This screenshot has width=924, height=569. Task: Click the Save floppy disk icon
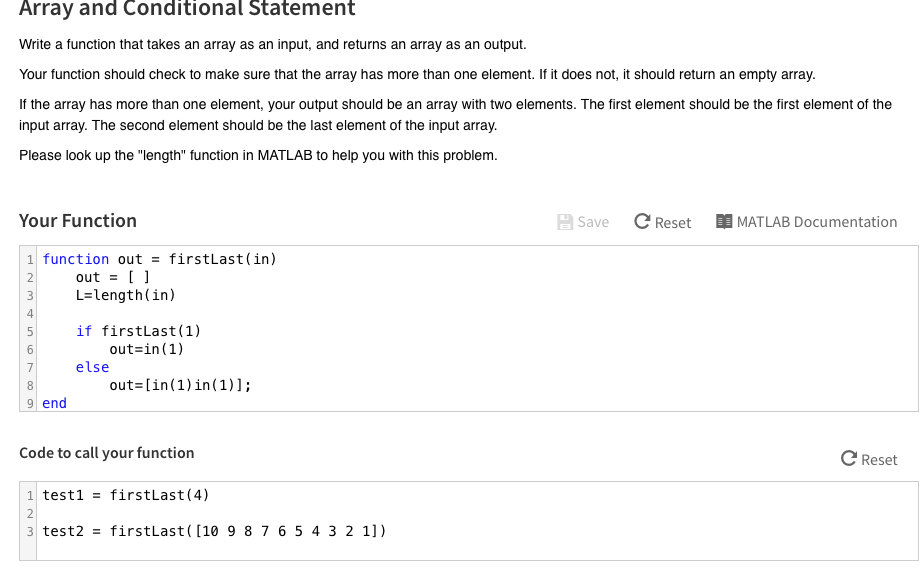pos(565,222)
